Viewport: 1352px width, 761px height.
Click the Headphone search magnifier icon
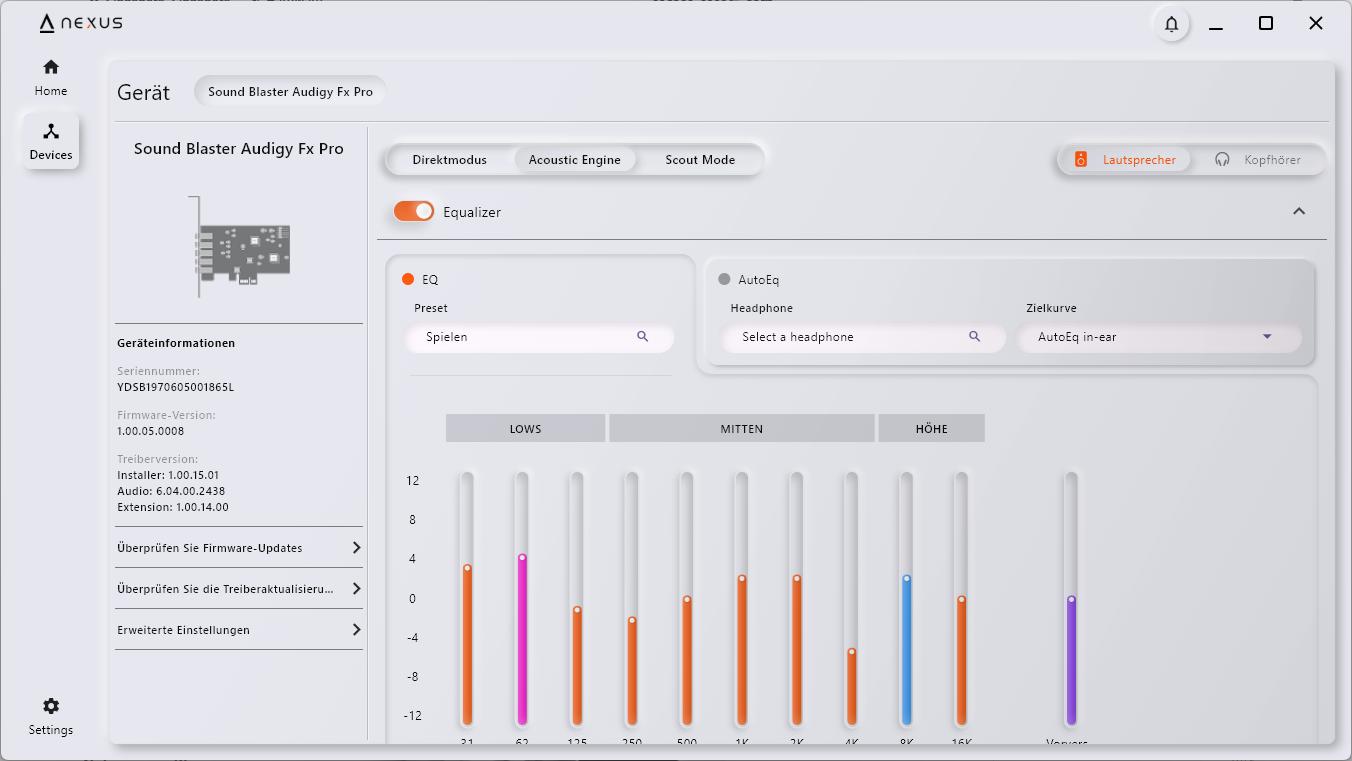(x=974, y=337)
